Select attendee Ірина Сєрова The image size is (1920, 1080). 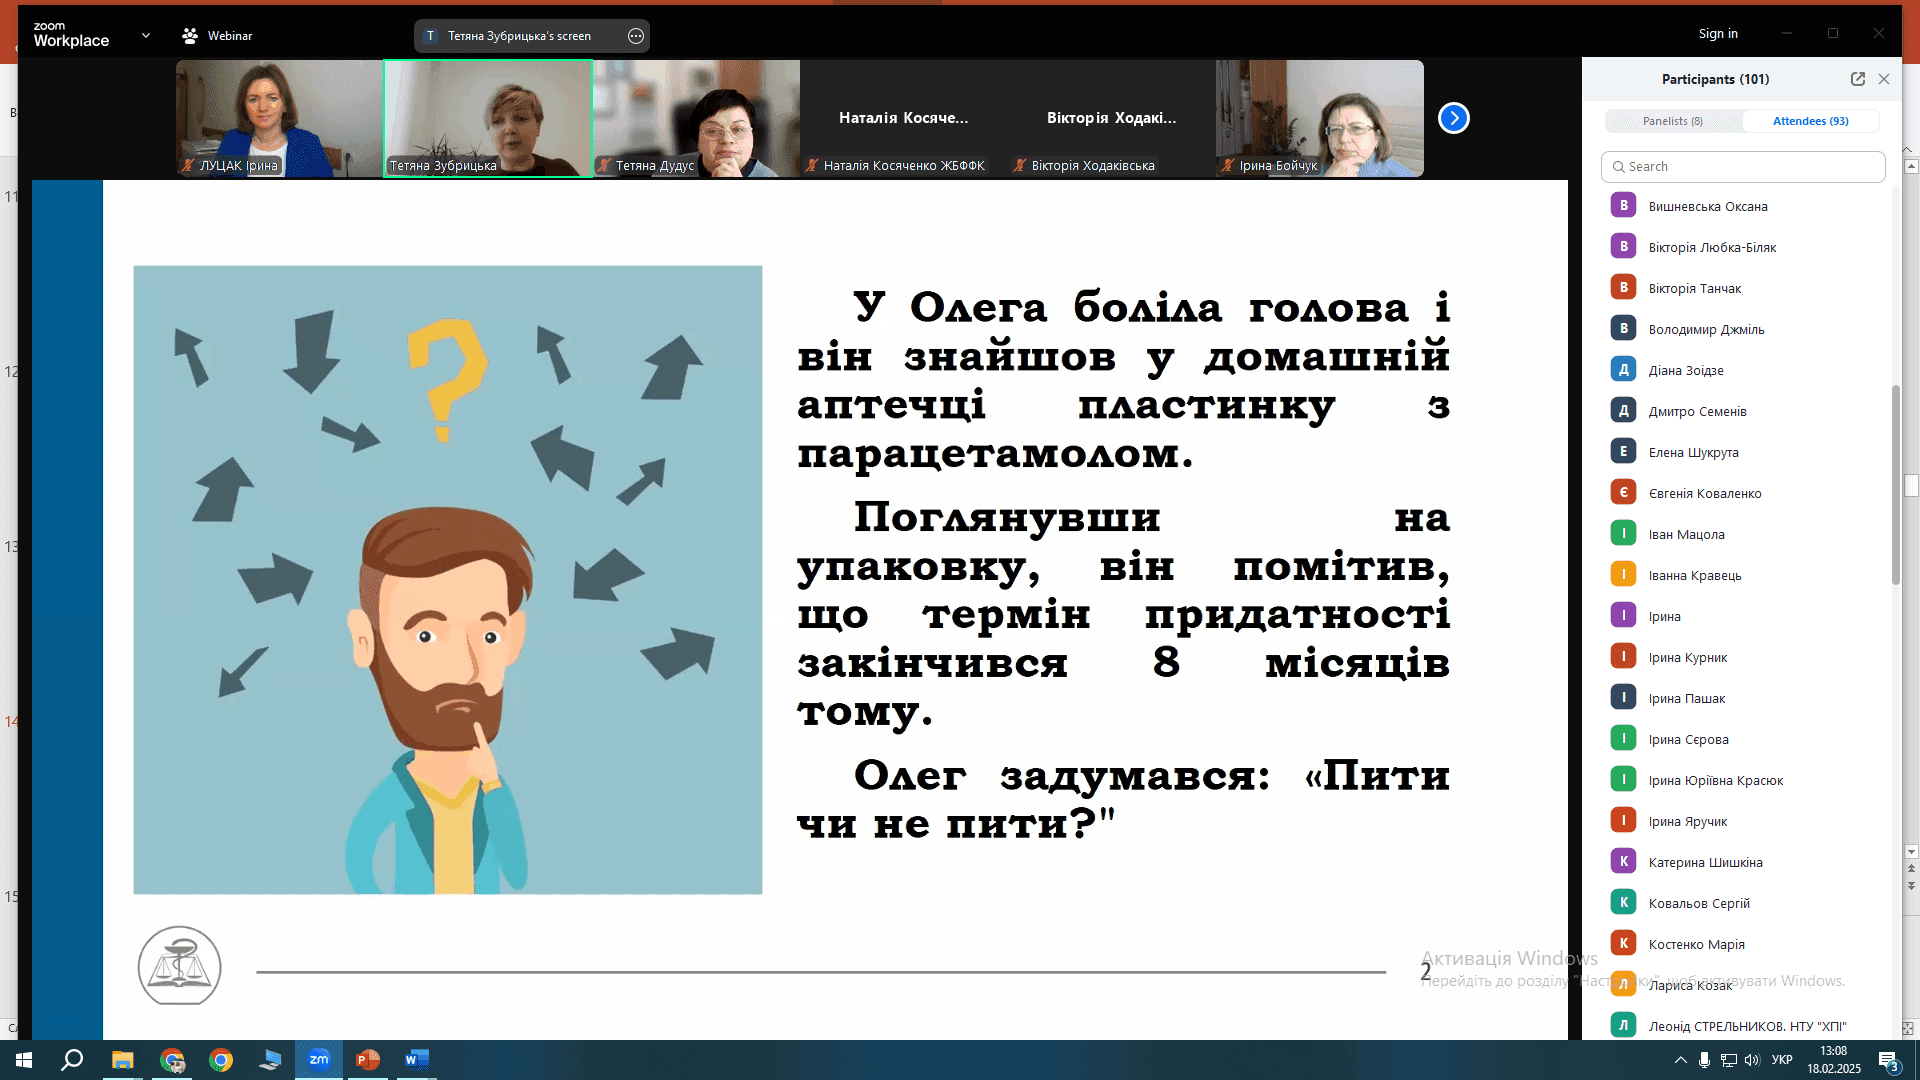pos(1745,739)
